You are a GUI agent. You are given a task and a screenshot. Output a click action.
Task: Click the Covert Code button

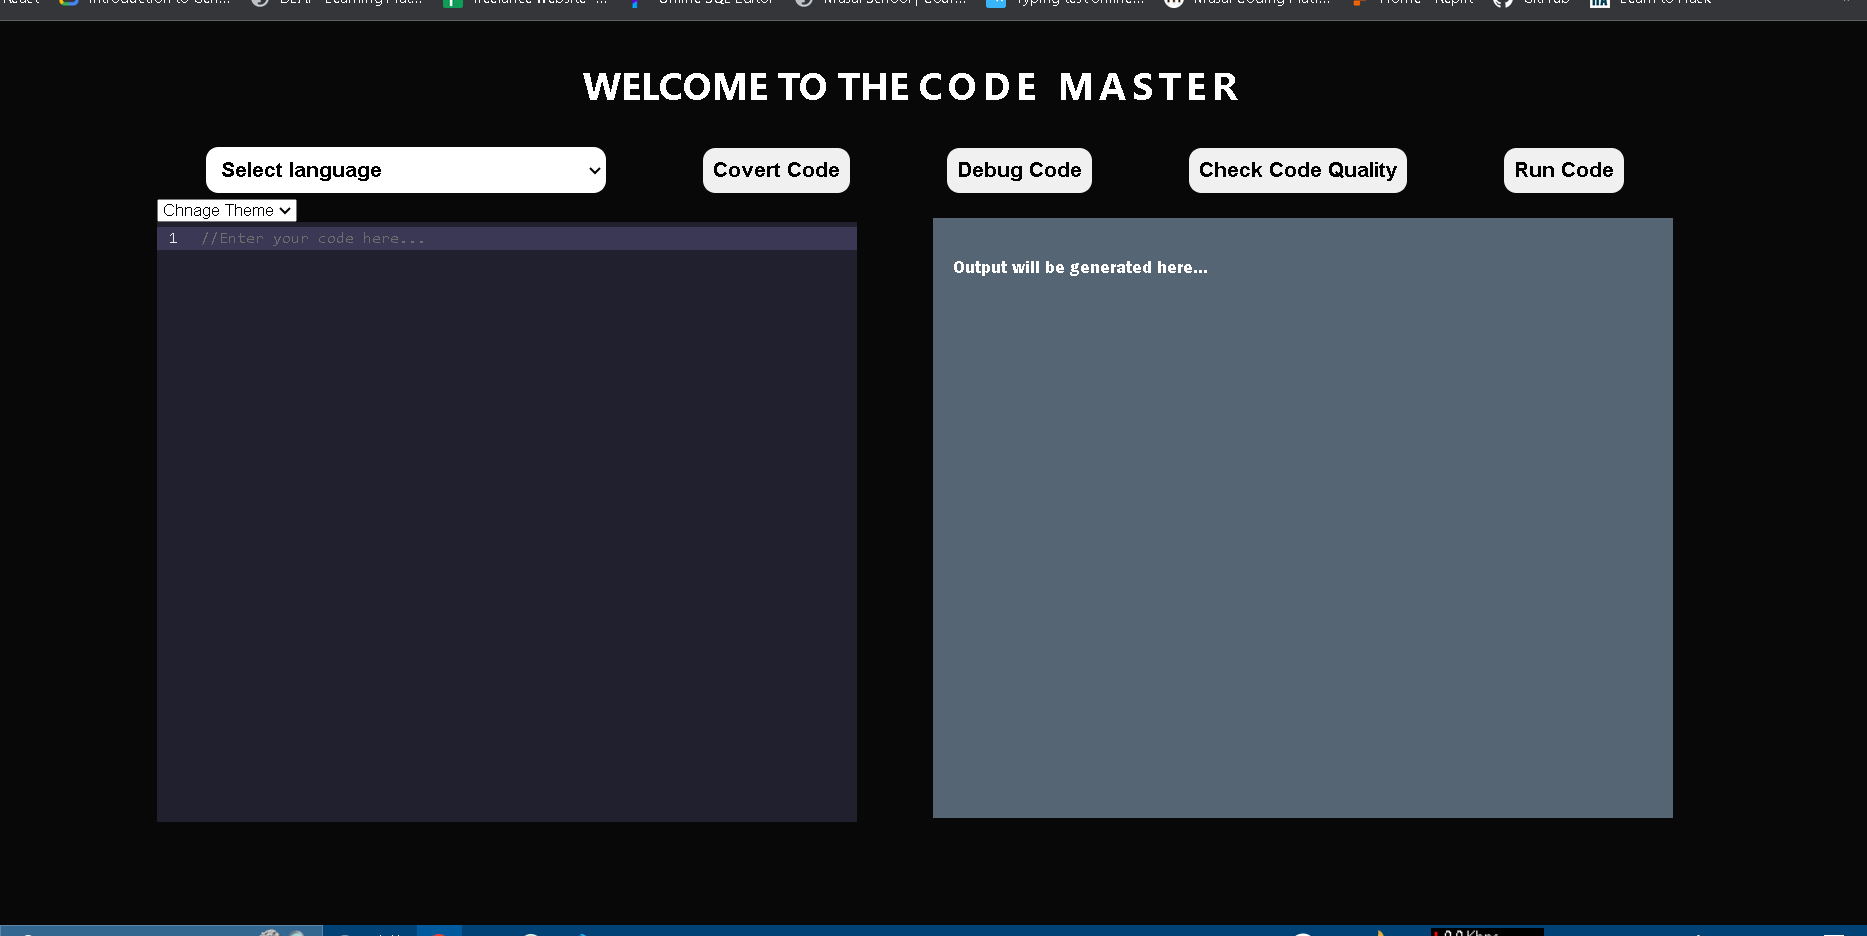point(776,170)
